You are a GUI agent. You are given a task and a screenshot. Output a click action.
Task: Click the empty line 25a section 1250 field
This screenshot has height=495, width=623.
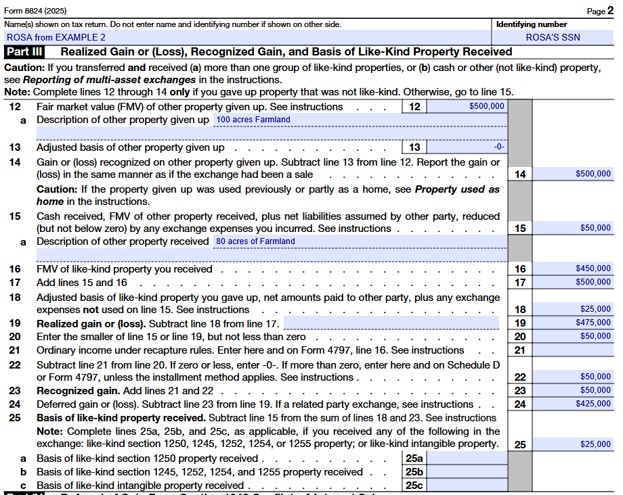(x=467, y=458)
